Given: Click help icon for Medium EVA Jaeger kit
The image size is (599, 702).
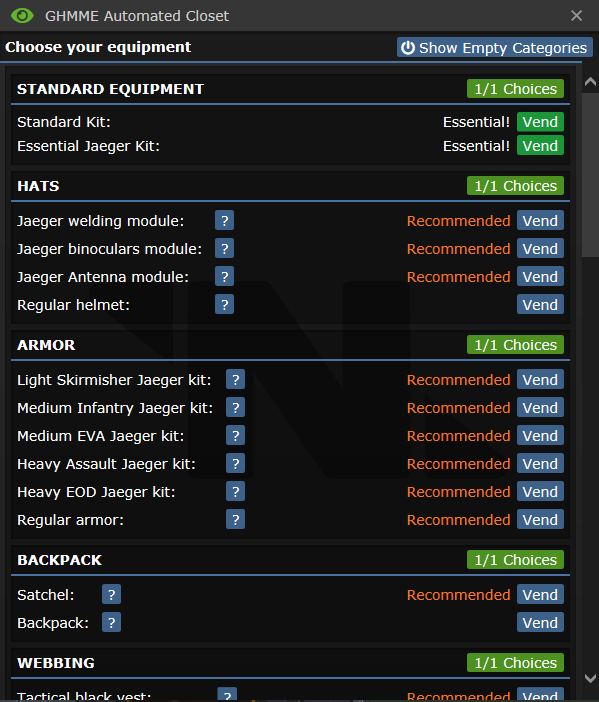Looking at the screenshot, I should 235,436.
